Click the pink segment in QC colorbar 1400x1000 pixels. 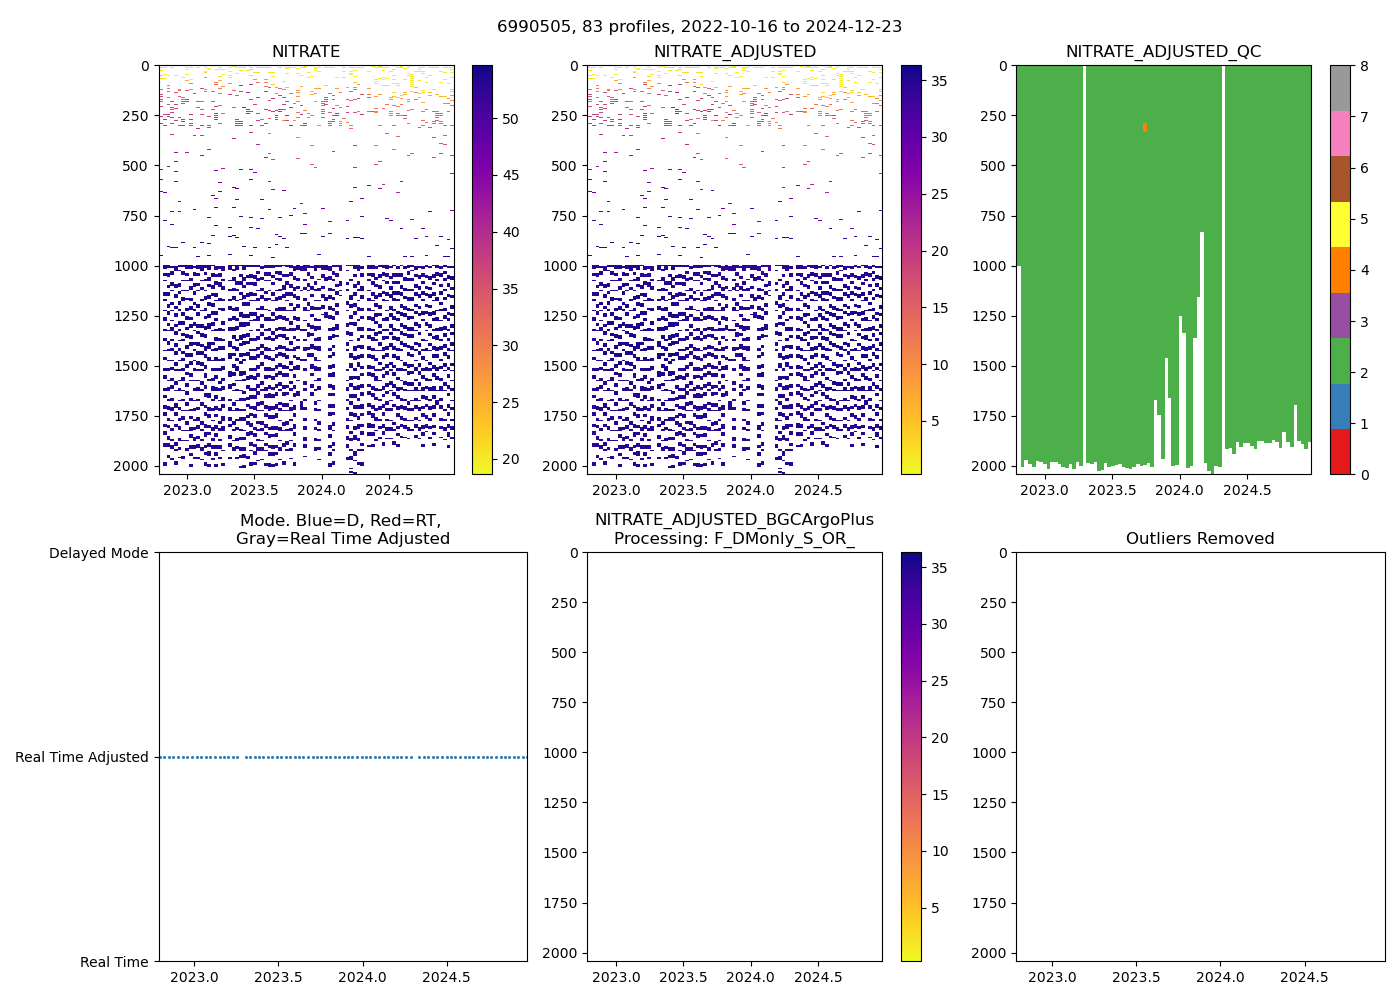(1340, 134)
